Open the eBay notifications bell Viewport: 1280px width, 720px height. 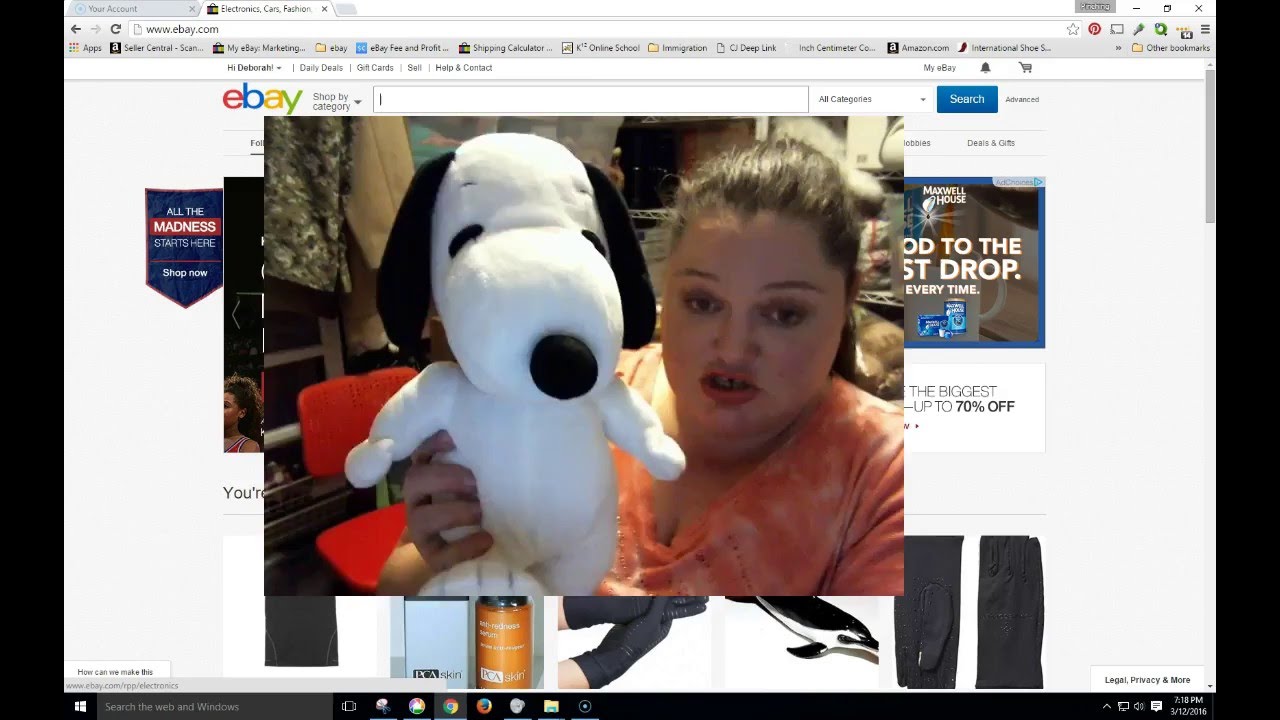point(985,68)
